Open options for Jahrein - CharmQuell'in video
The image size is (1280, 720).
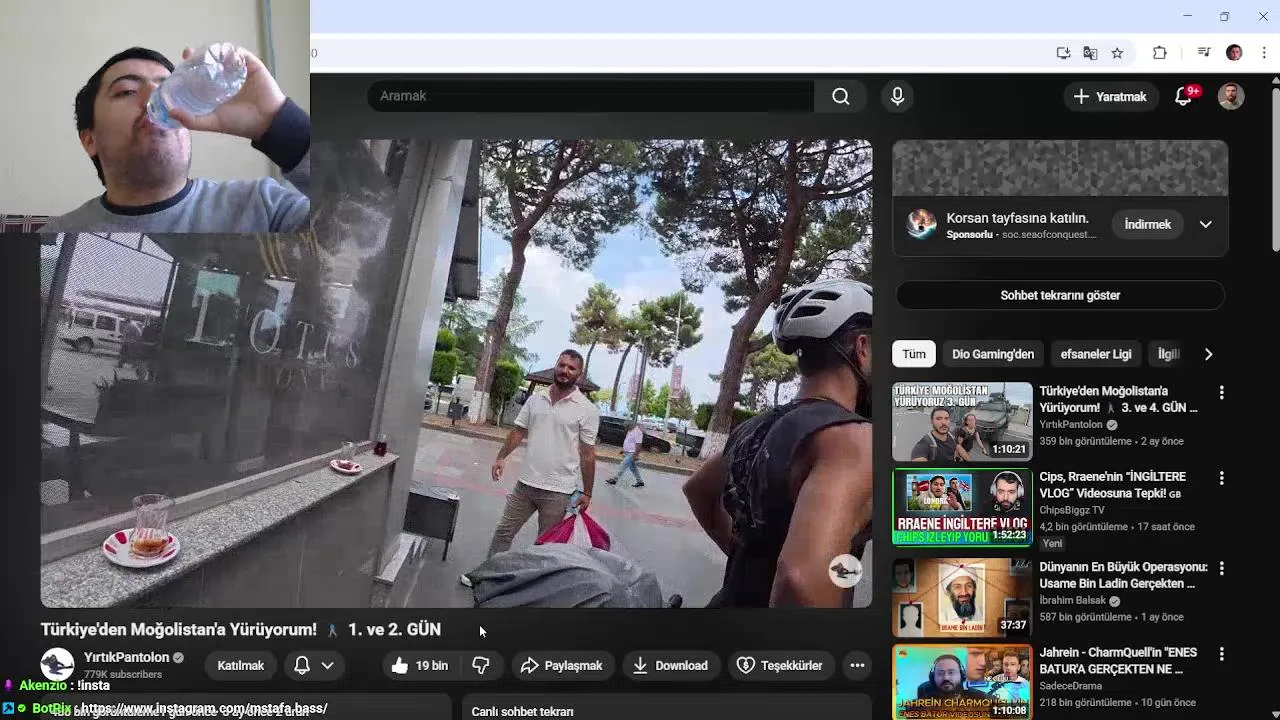pos(1221,654)
